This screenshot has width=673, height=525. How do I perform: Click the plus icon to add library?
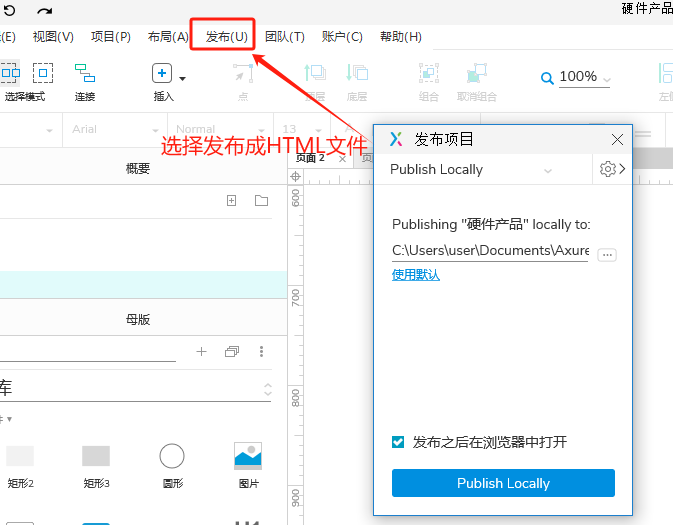point(201,352)
